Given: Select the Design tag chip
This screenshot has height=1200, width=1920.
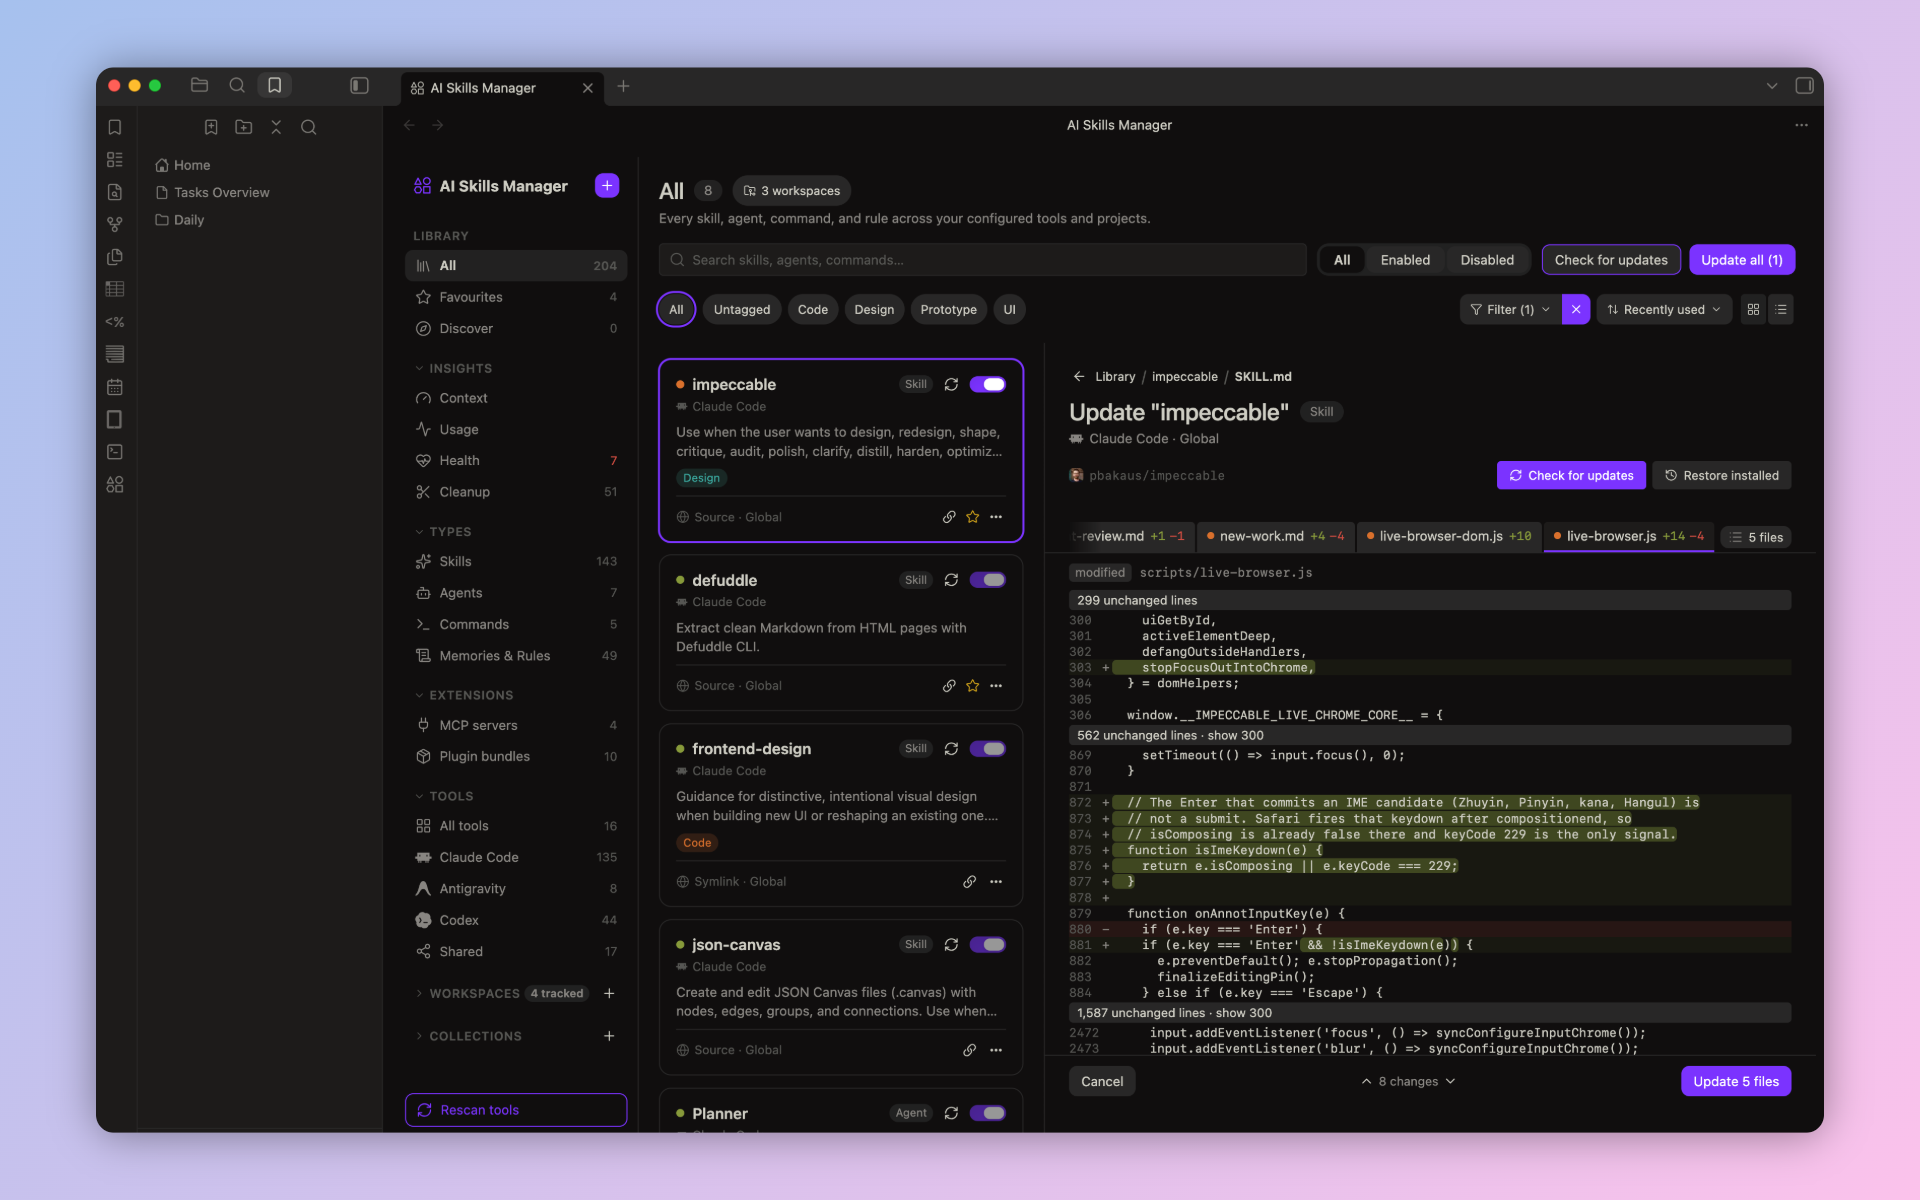Looking at the screenshot, I should (874, 310).
